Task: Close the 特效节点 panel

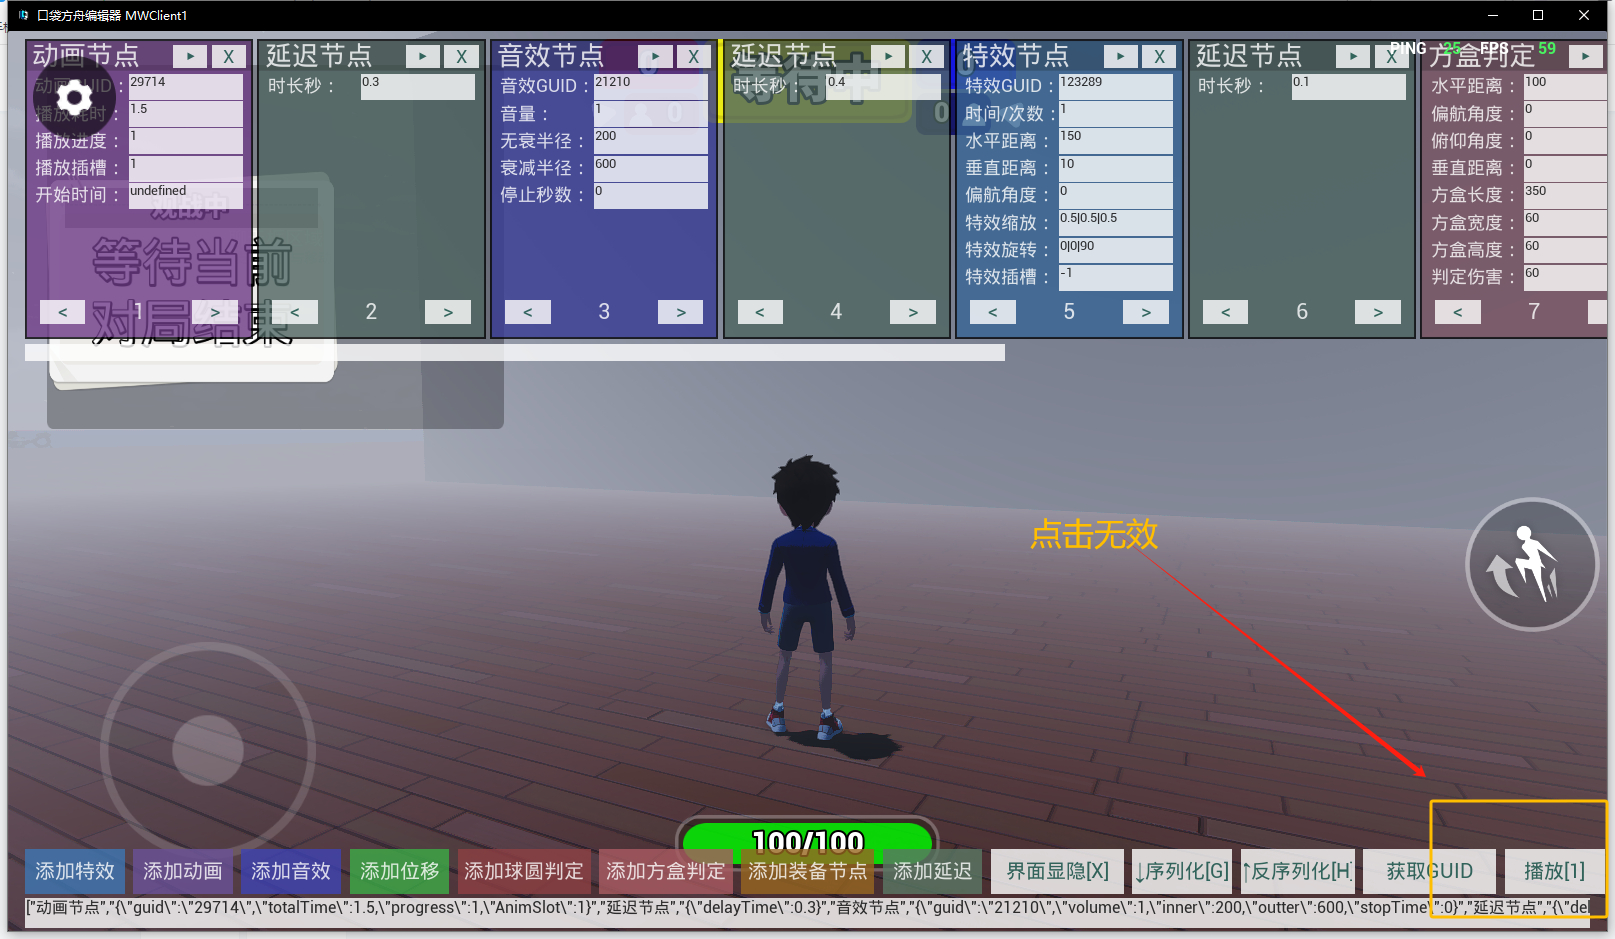Action: (1158, 57)
